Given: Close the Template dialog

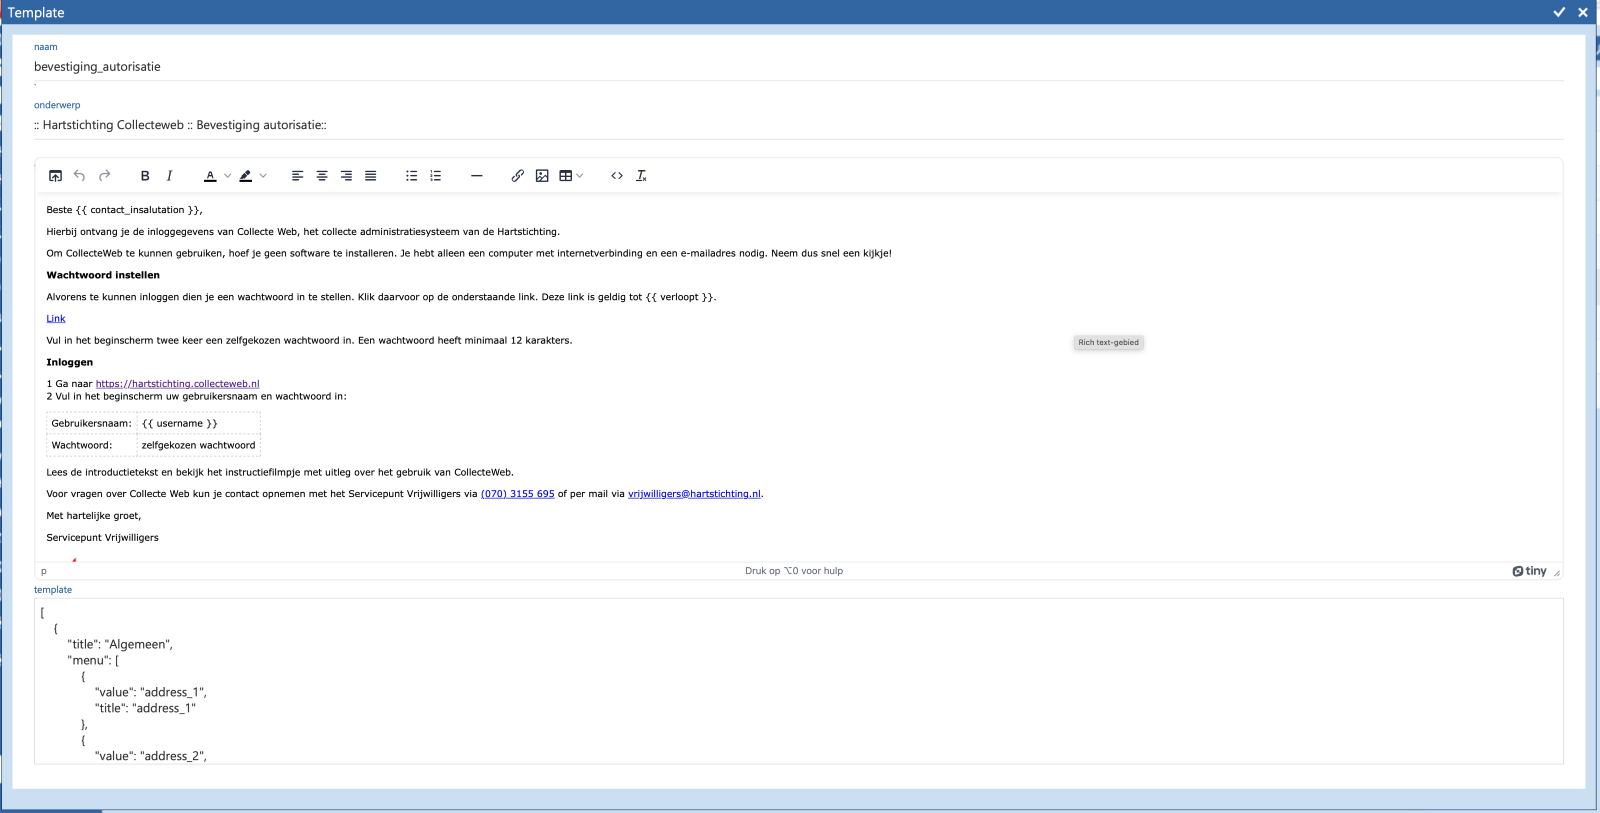Looking at the screenshot, I should (1583, 12).
